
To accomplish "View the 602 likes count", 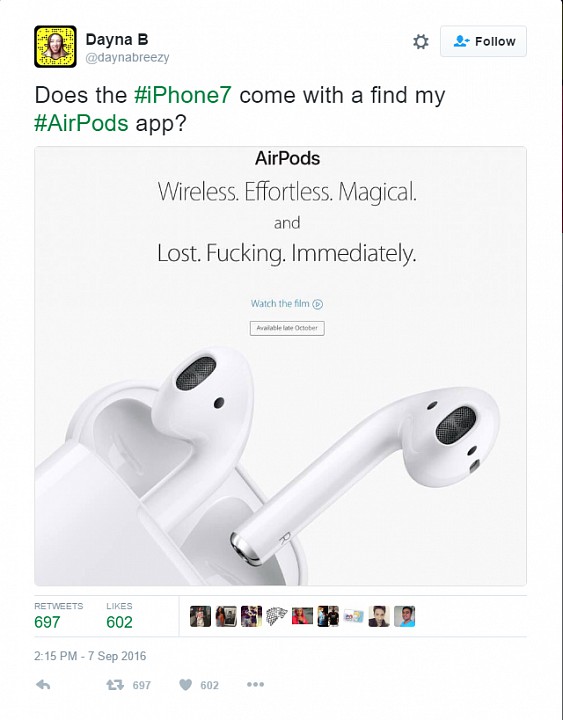I will 119,622.
